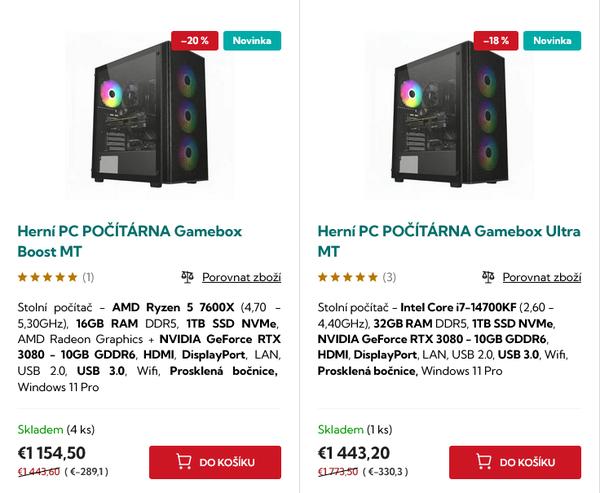This screenshot has width=600, height=493.
Task: Open Gamebox Boost MT product image
Action: pos(148,117)
